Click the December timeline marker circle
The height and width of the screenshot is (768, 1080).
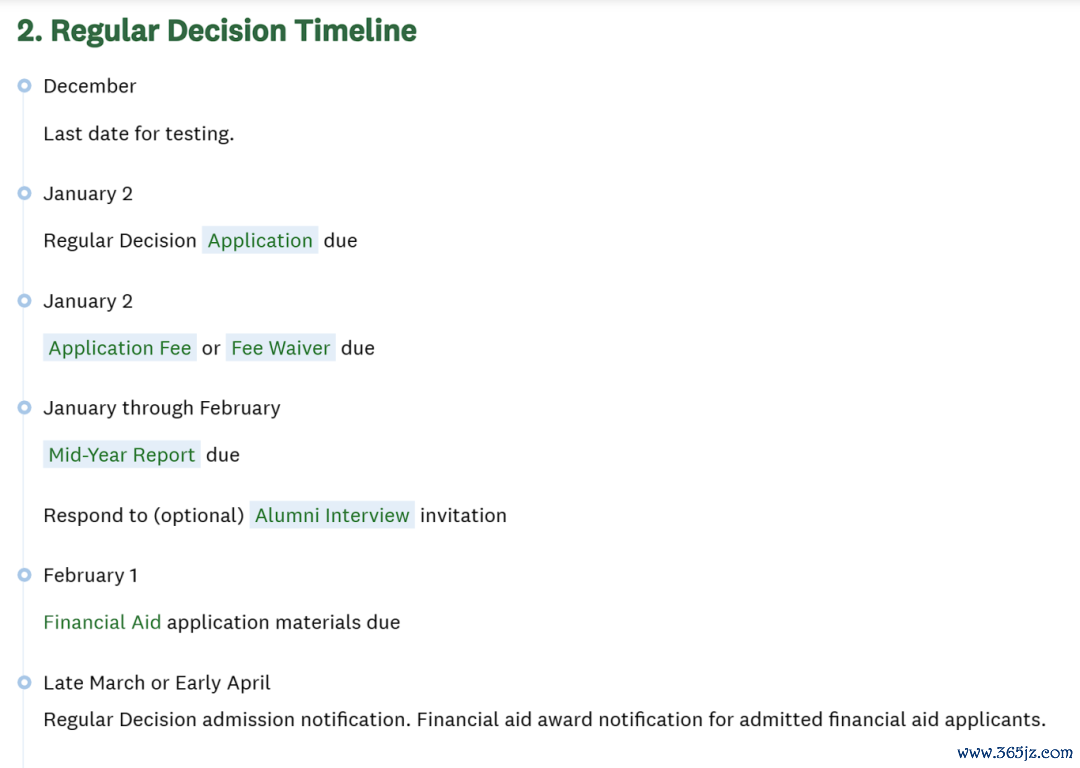click(25, 86)
